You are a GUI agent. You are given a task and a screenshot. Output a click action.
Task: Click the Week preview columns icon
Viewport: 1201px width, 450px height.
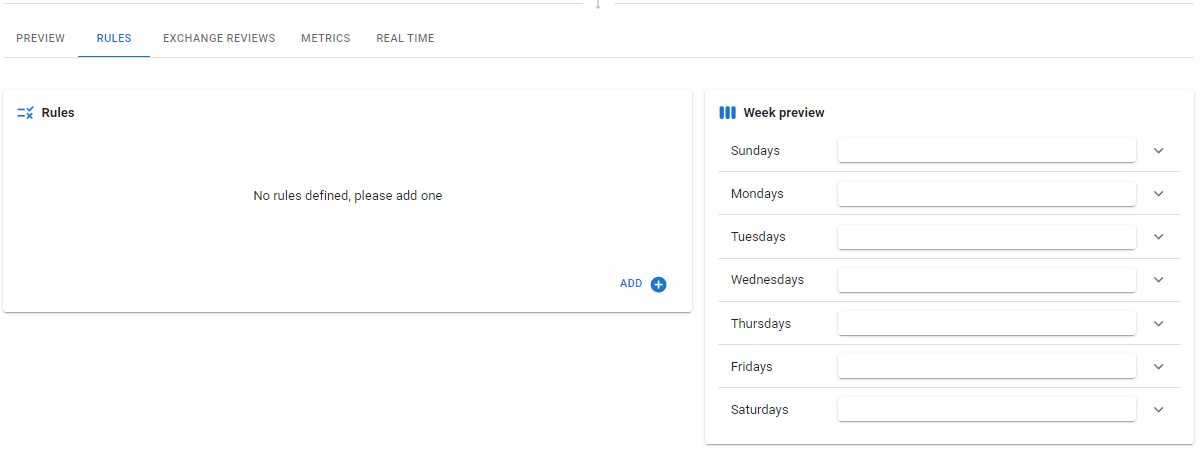pyautogui.click(x=727, y=113)
